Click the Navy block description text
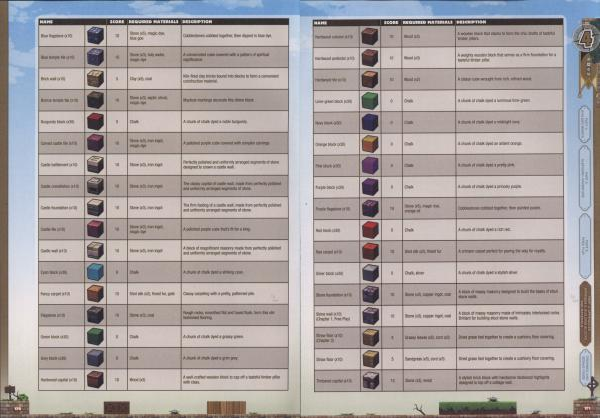This screenshot has height=418, width=600. [x=488, y=122]
